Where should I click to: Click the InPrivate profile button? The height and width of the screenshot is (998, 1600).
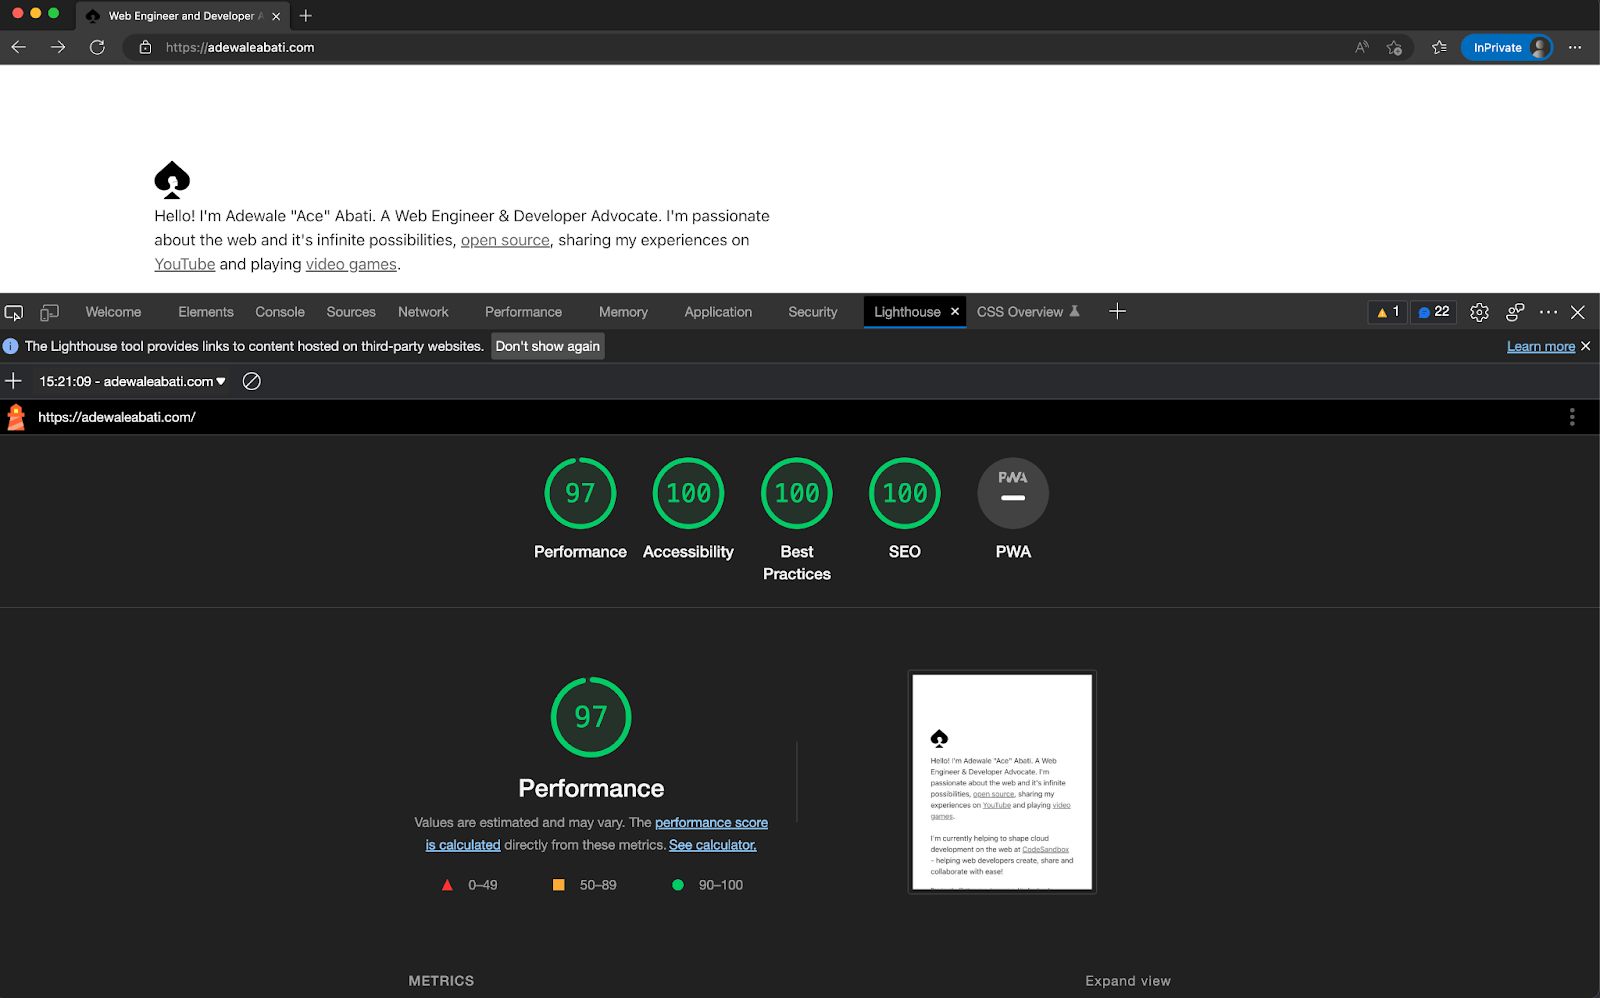(x=1507, y=47)
